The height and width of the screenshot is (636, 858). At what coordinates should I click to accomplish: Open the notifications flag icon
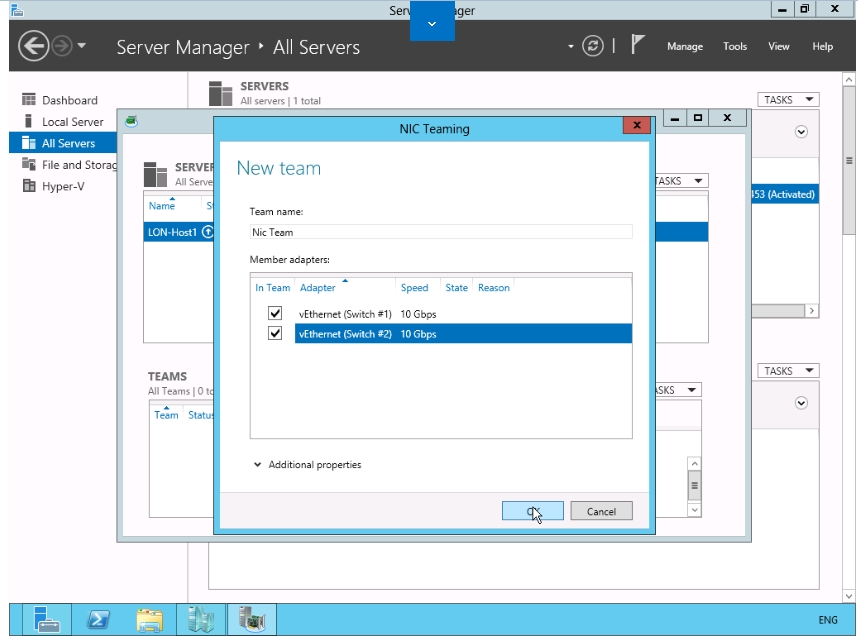[636, 46]
